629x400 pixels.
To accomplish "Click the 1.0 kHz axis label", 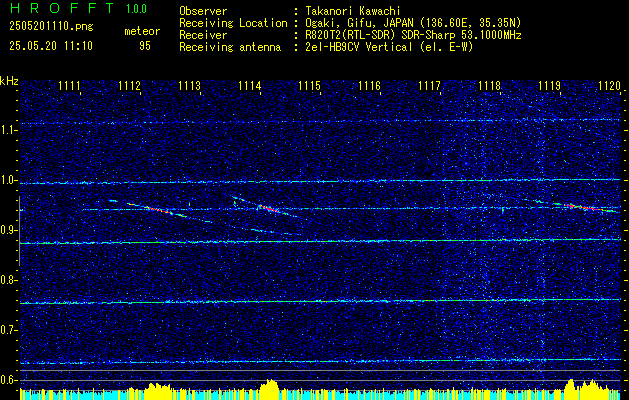I will tap(7, 180).
